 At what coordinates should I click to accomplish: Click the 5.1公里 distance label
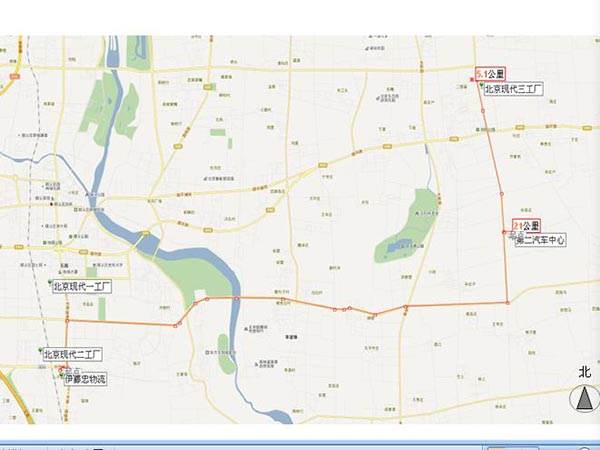pyautogui.click(x=491, y=74)
